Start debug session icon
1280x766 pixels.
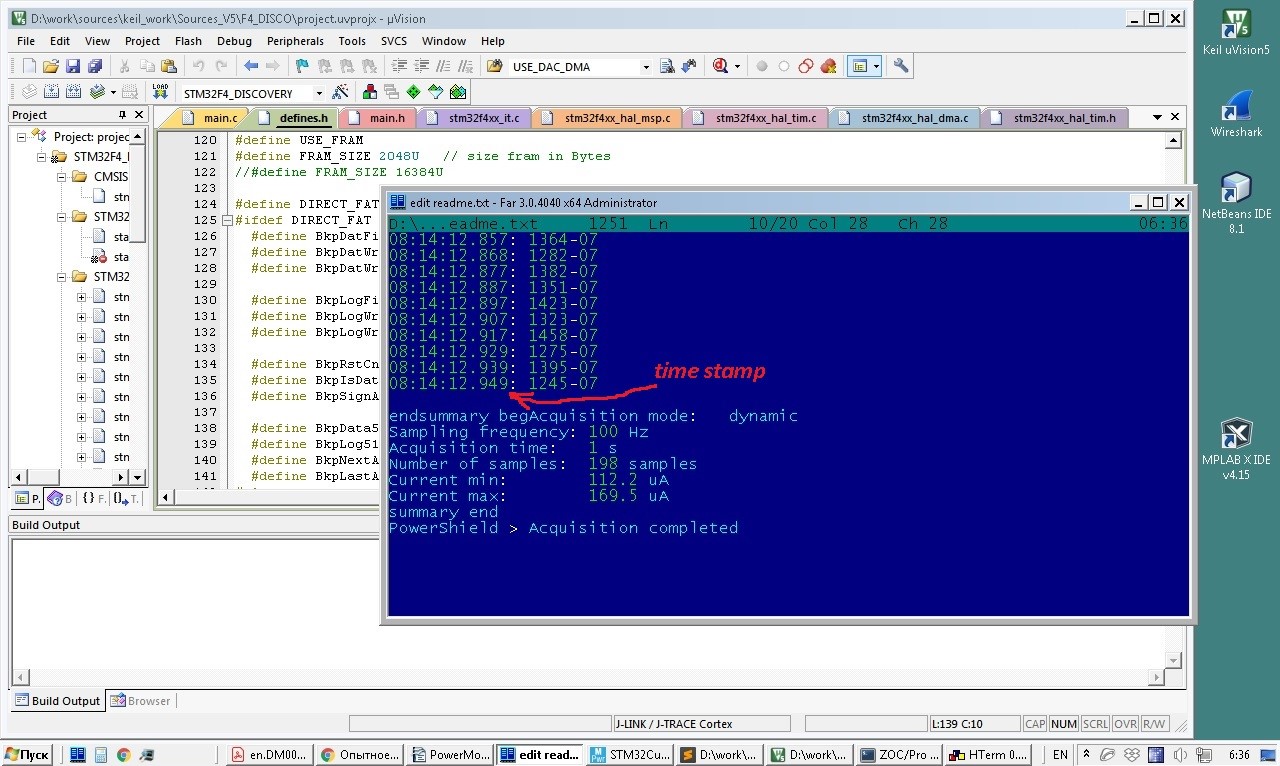pyautogui.click(x=721, y=66)
